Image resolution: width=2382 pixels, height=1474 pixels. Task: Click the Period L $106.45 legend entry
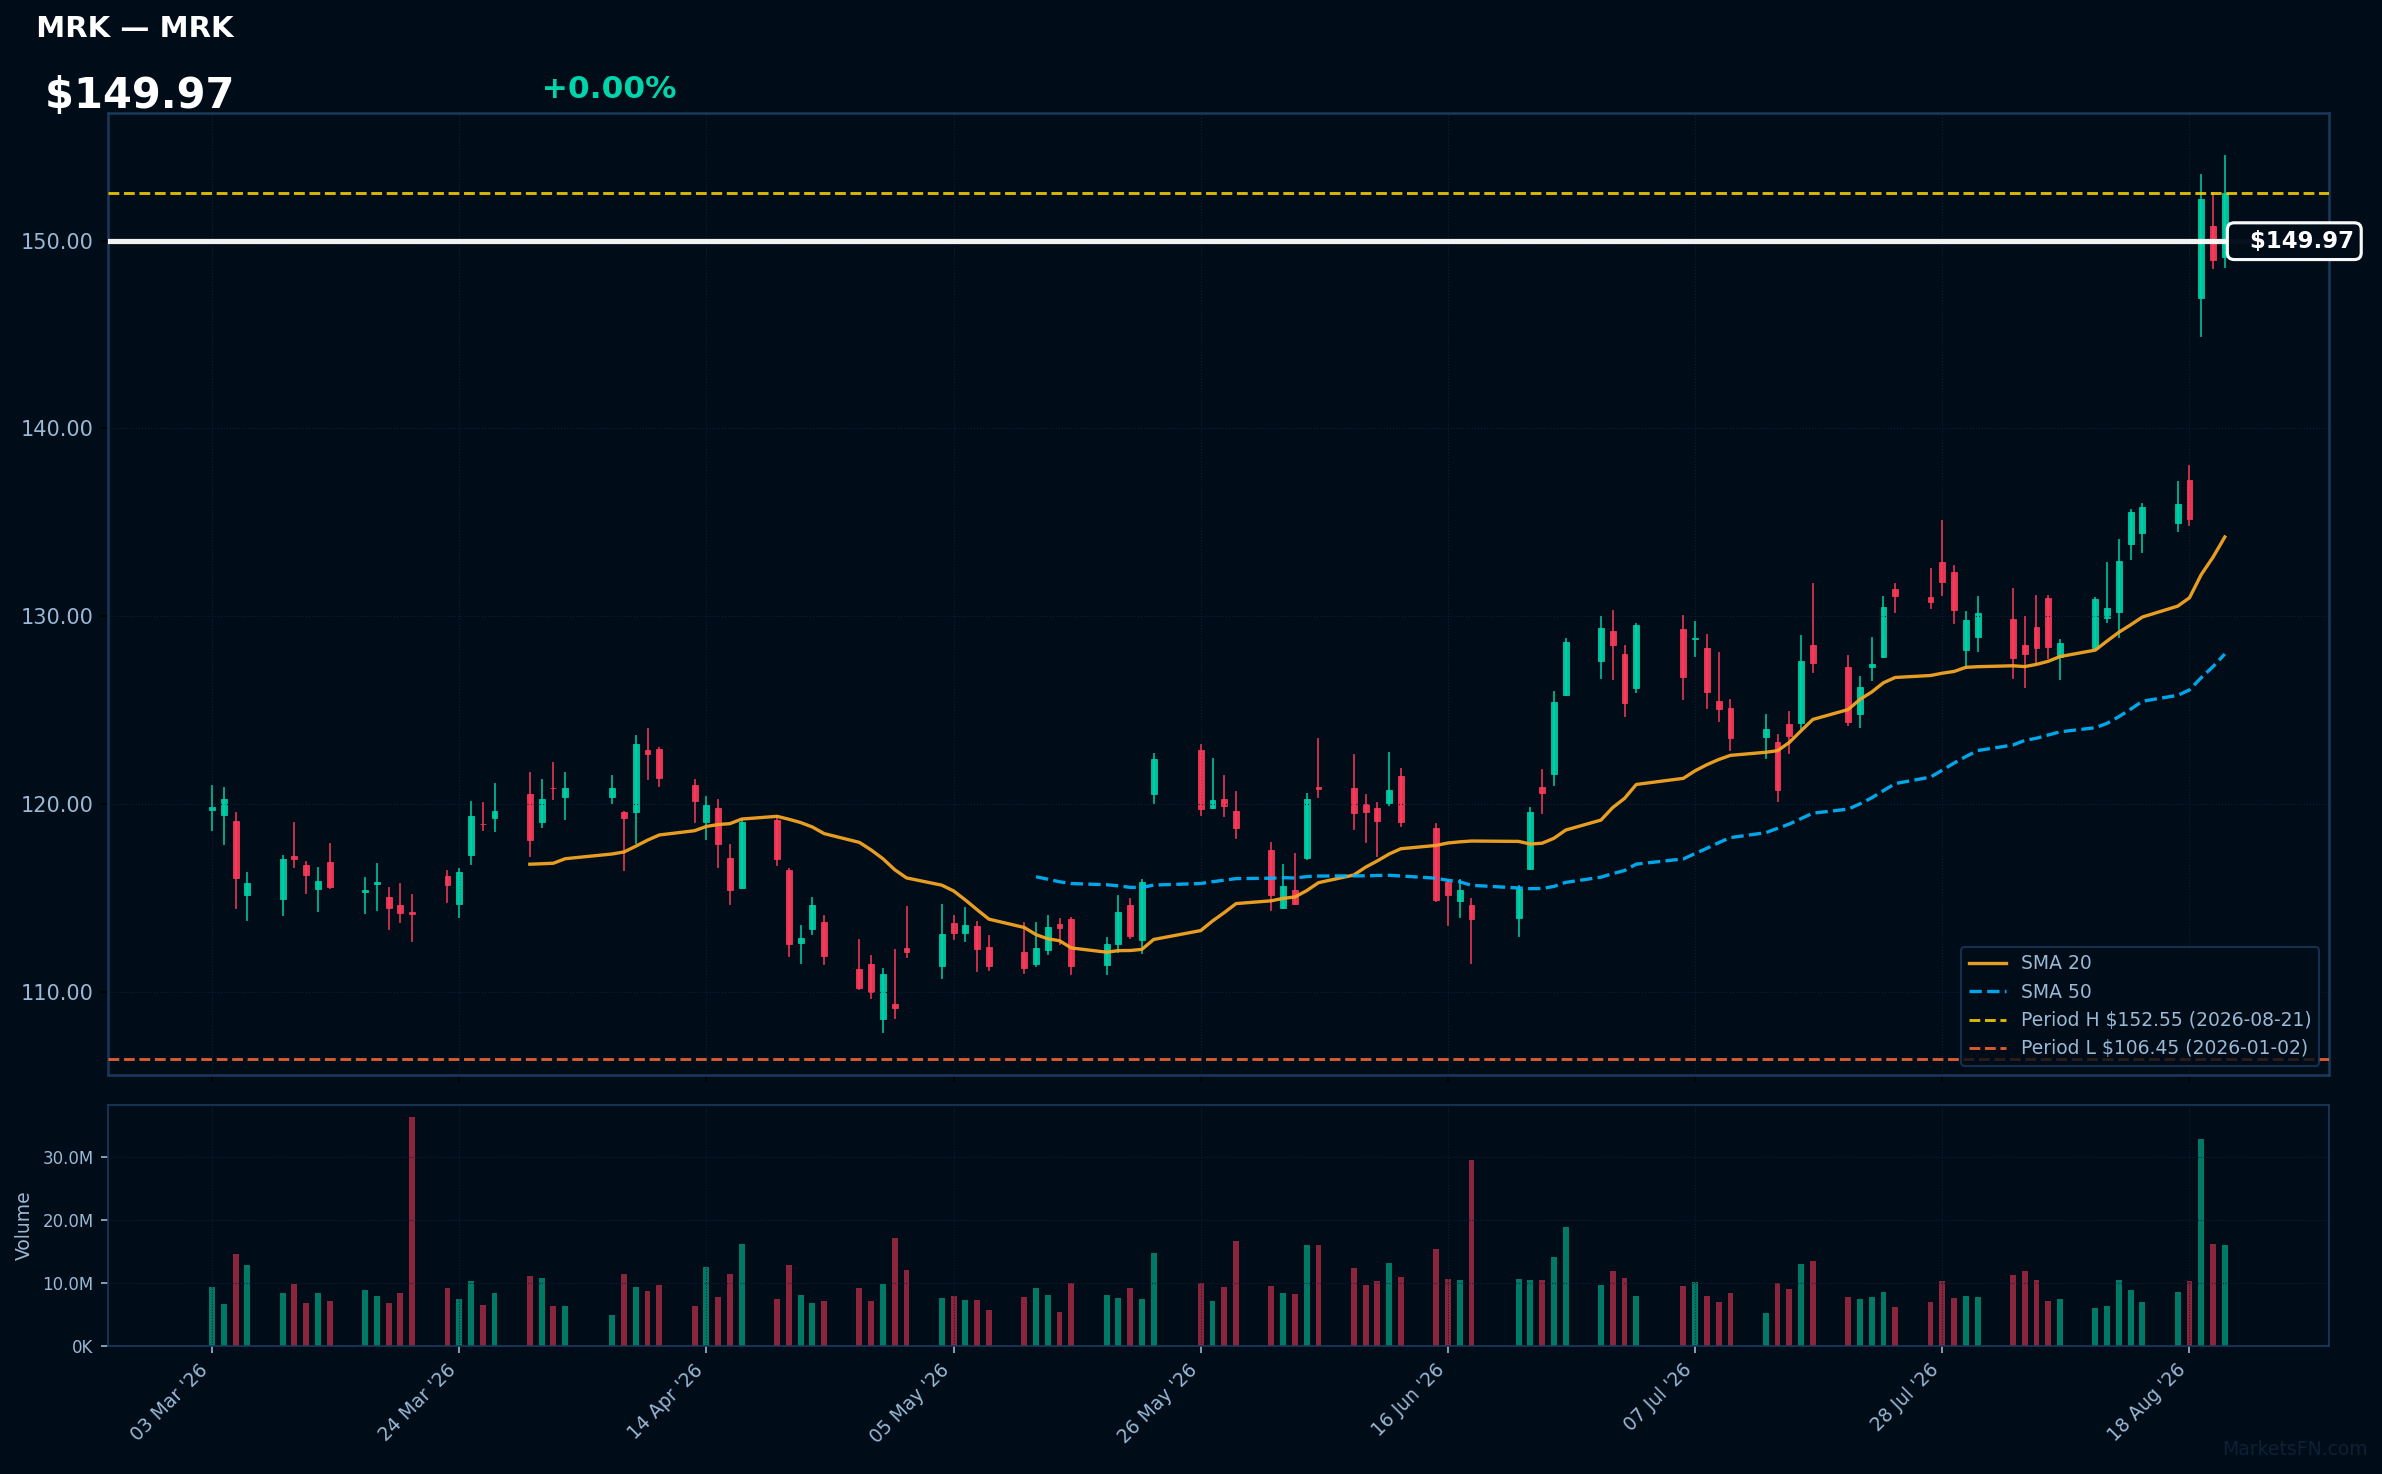[2138, 1048]
